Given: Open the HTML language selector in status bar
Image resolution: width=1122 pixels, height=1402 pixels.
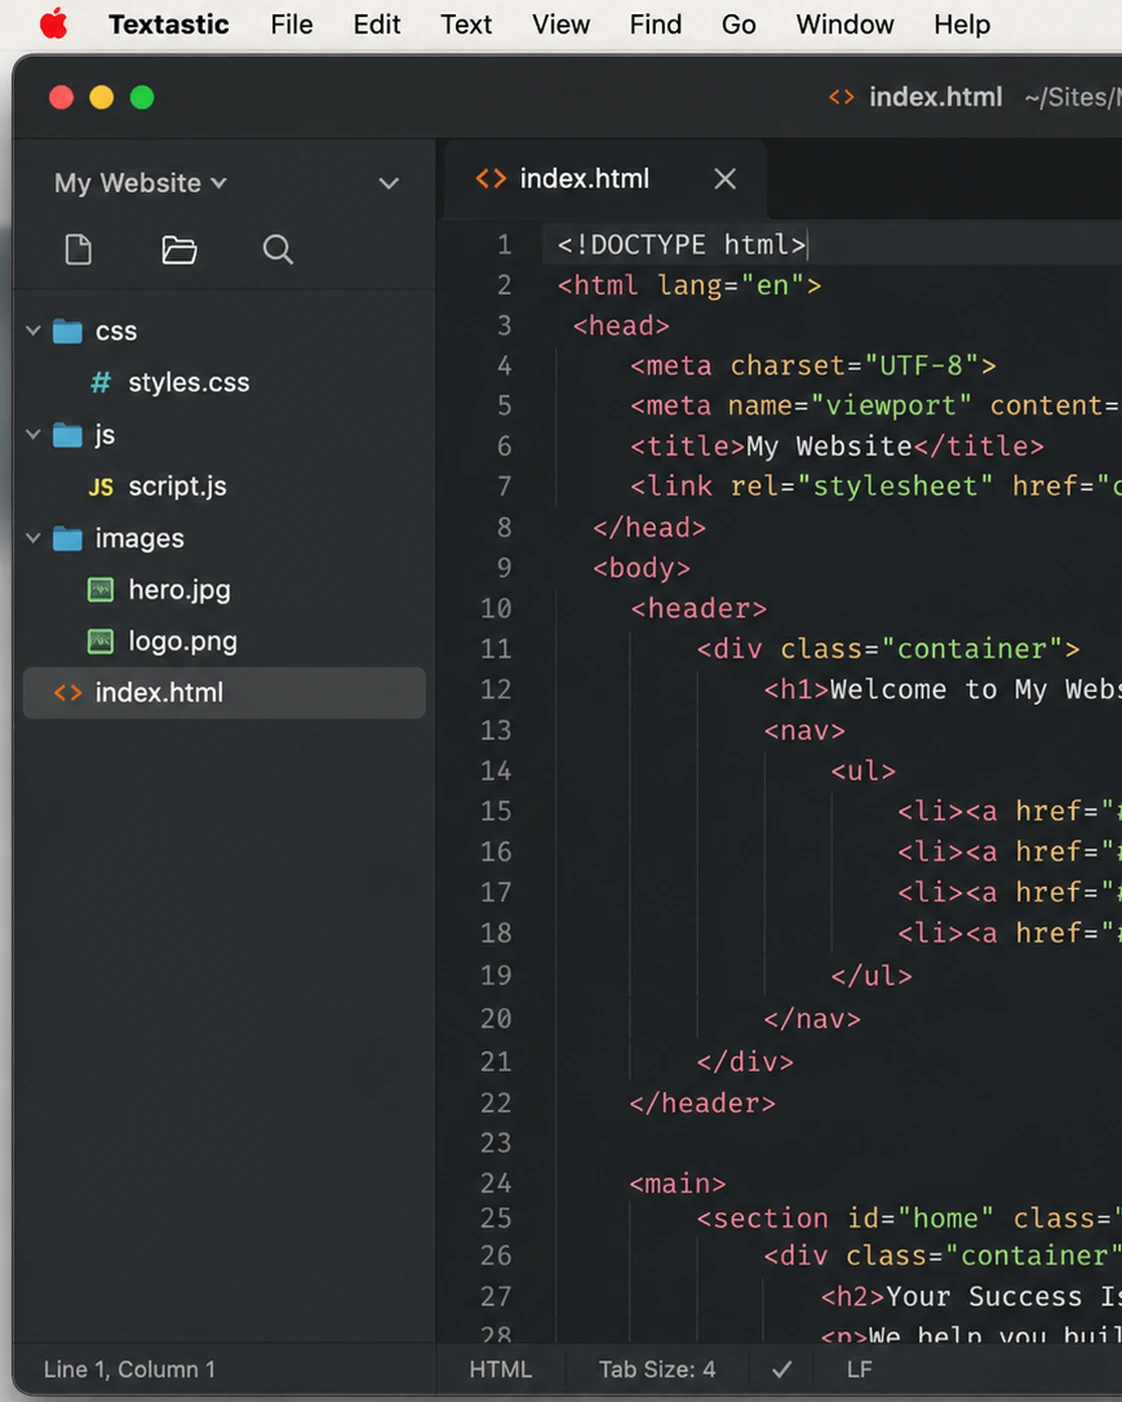Looking at the screenshot, I should coord(501,1369).
